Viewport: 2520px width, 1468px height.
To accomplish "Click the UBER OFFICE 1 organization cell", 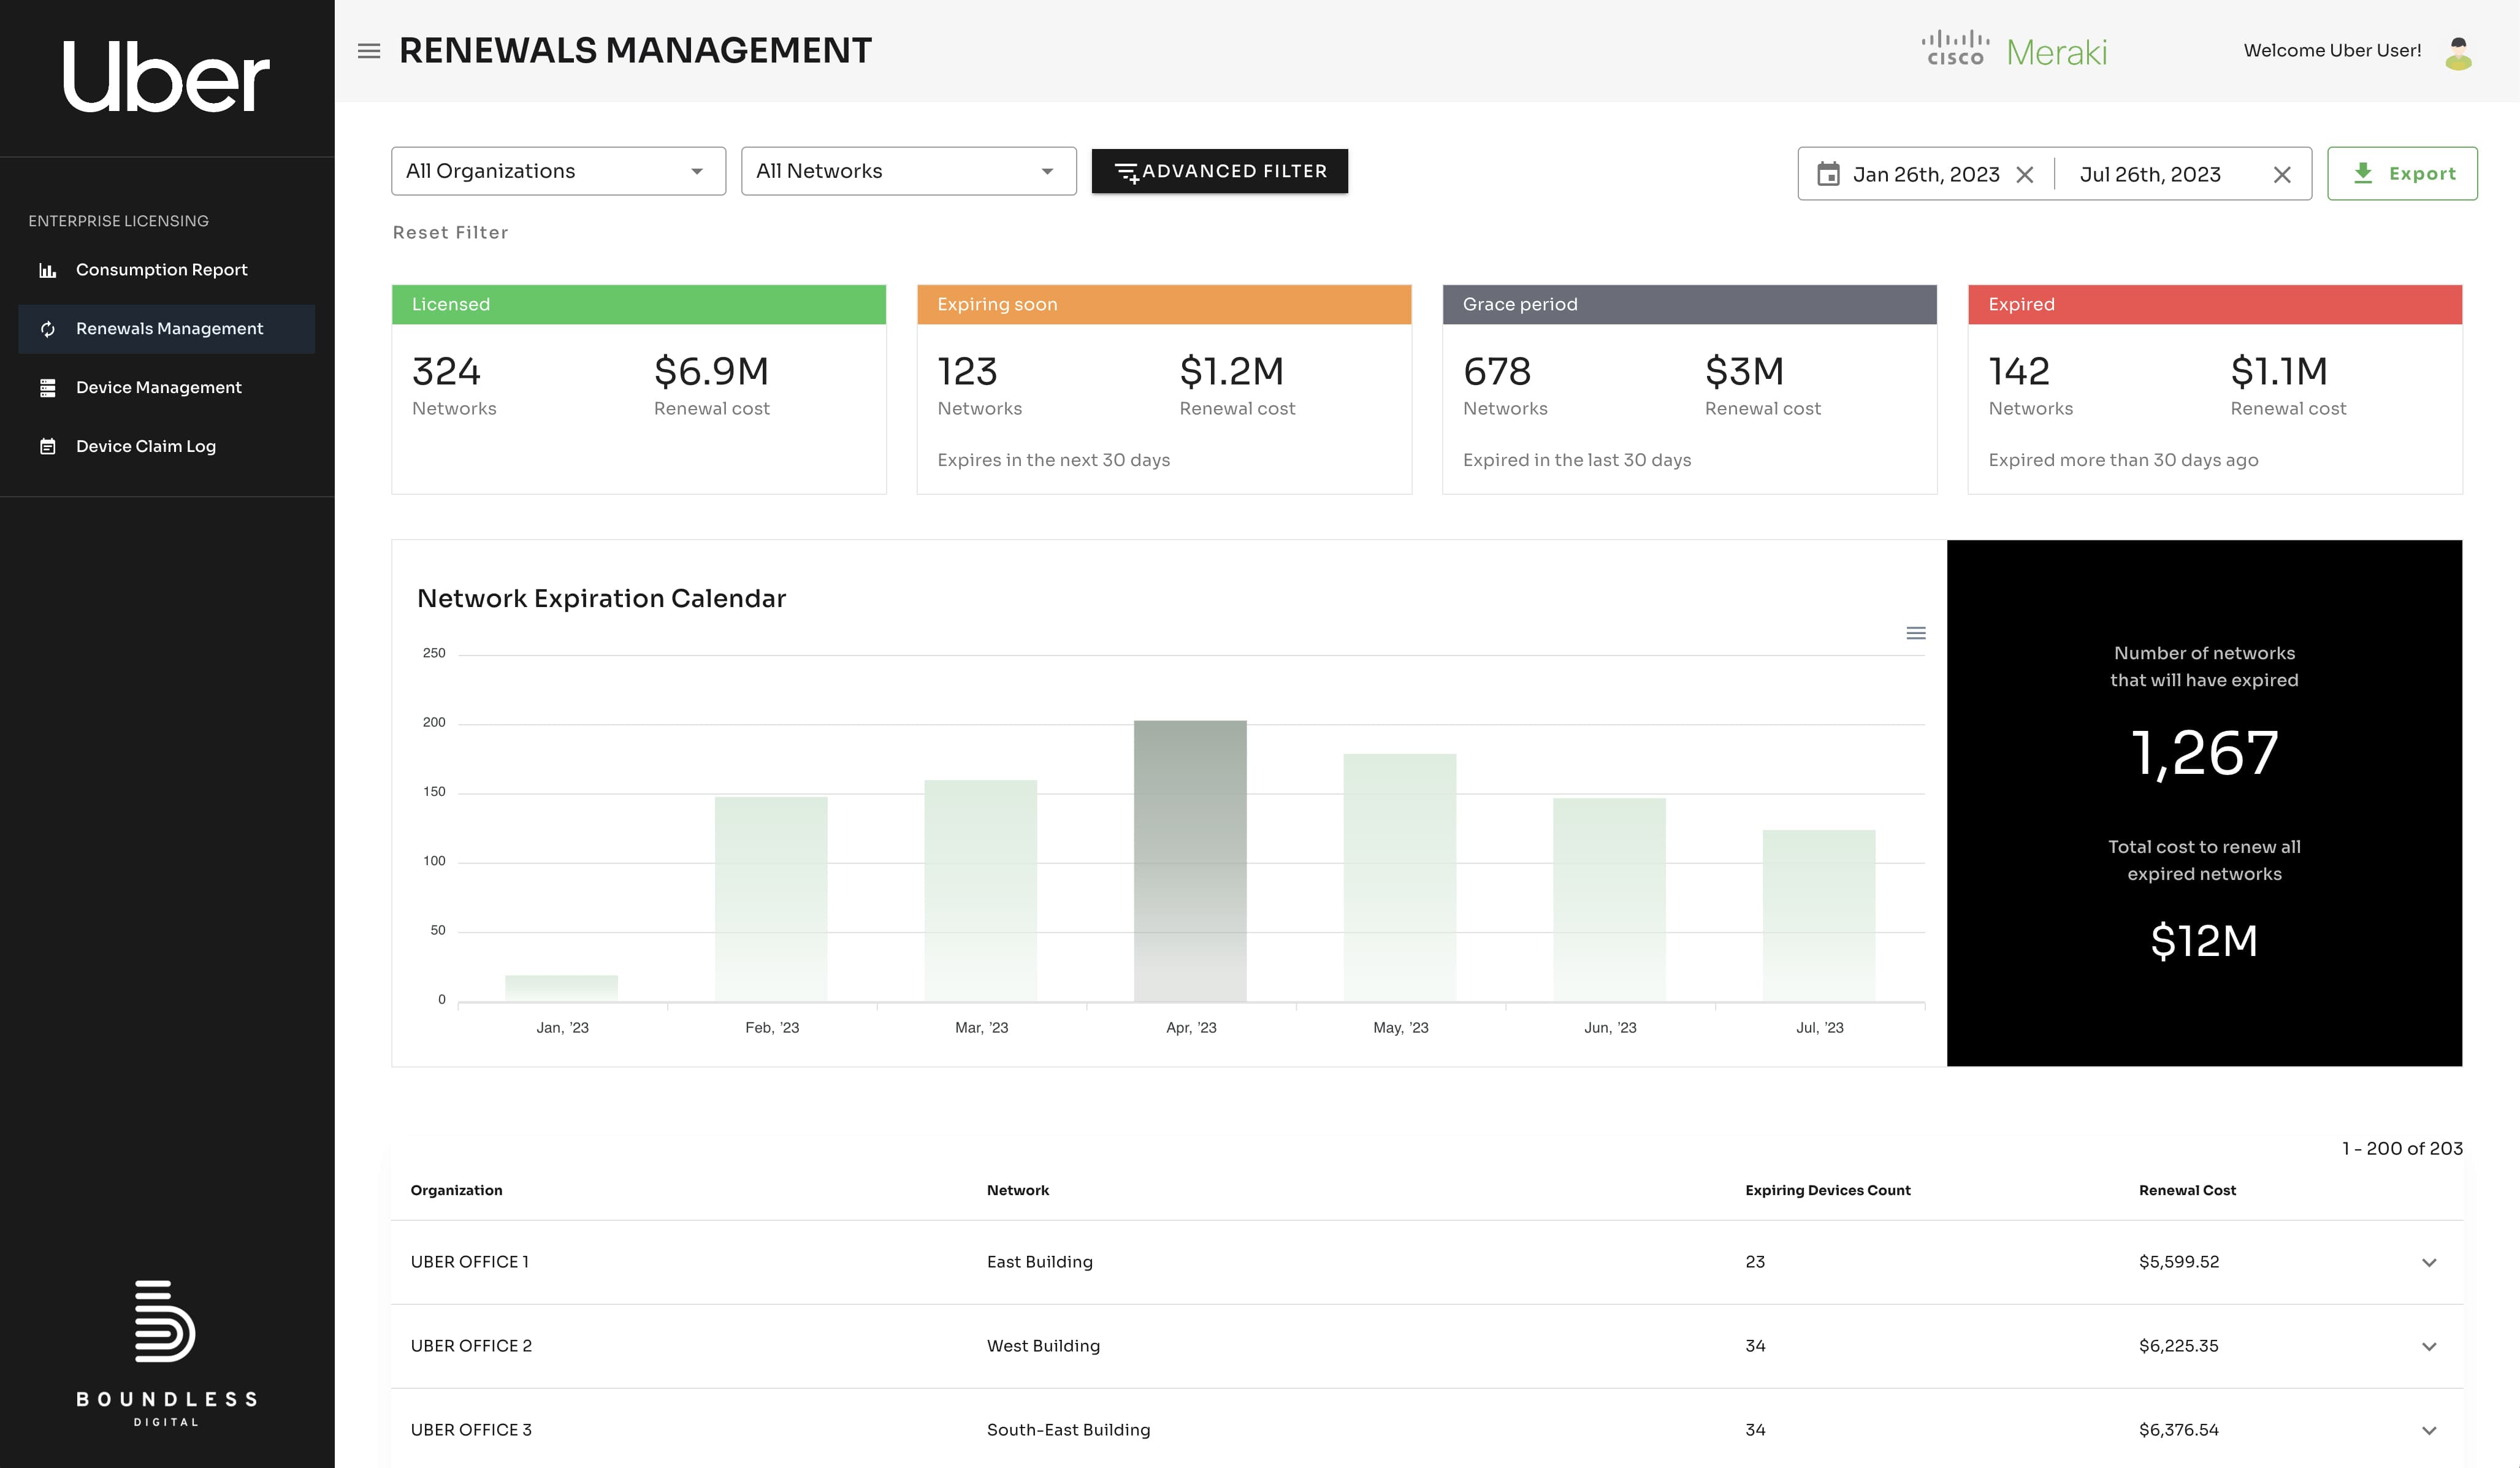I will click(470, 1262).
